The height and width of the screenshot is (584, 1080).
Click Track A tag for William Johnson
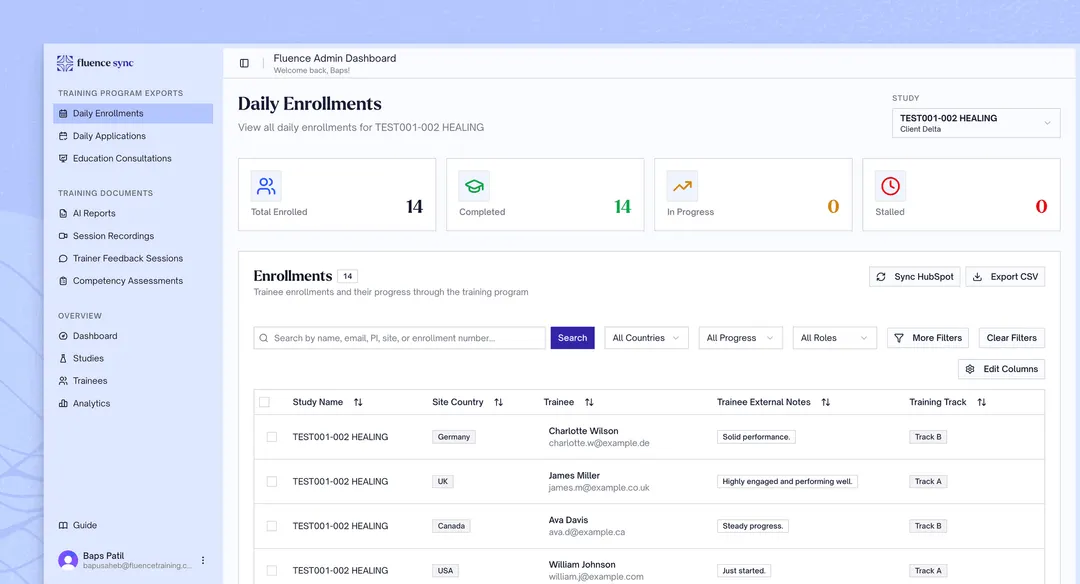coord(928,571)
